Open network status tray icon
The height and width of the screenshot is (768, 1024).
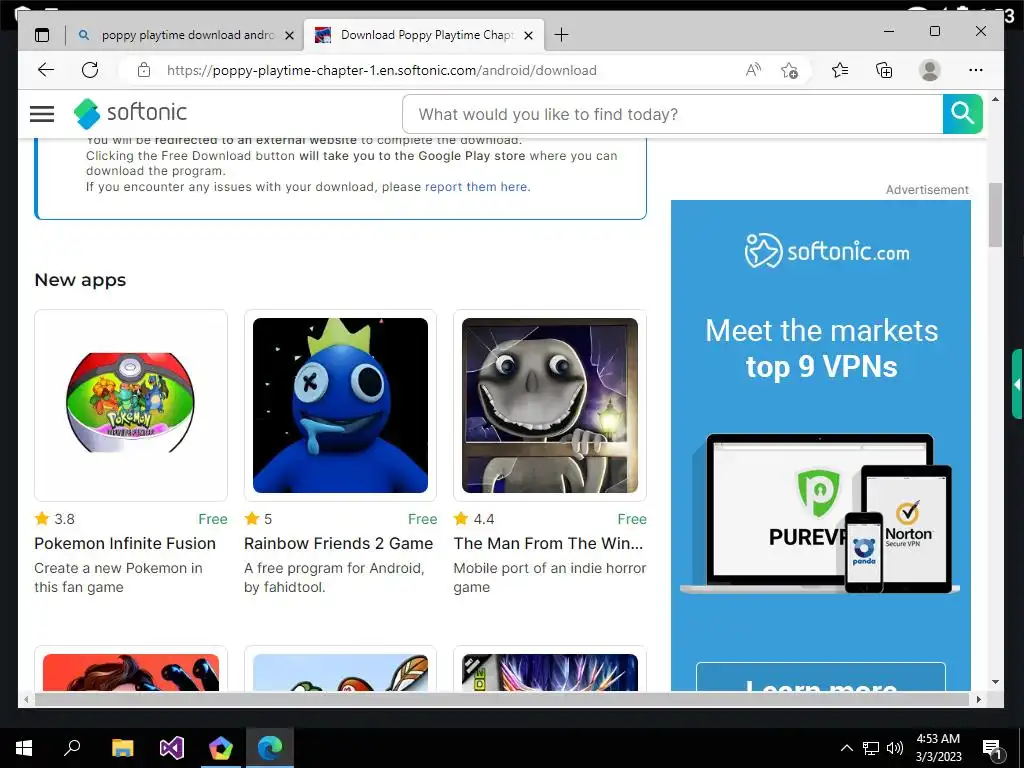click(871, 748)
